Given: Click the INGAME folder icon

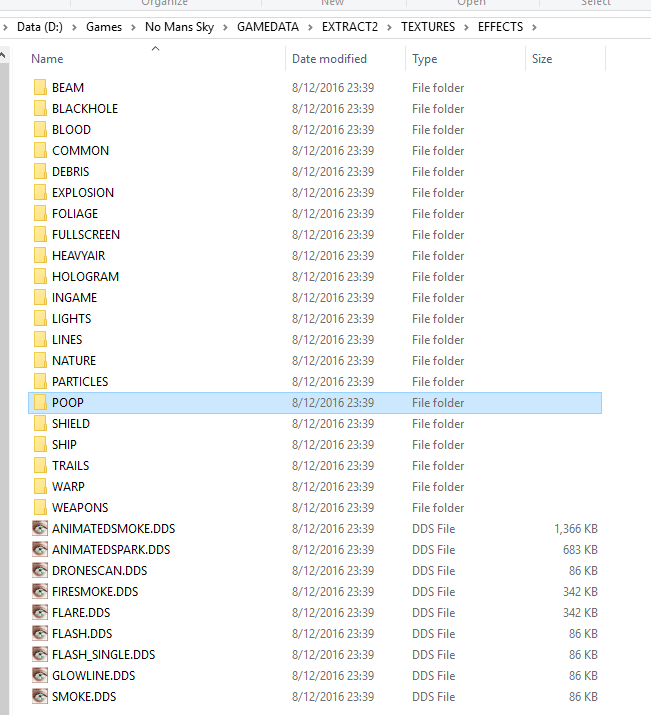Looking at the screenshot, I should tap(40, 297).
